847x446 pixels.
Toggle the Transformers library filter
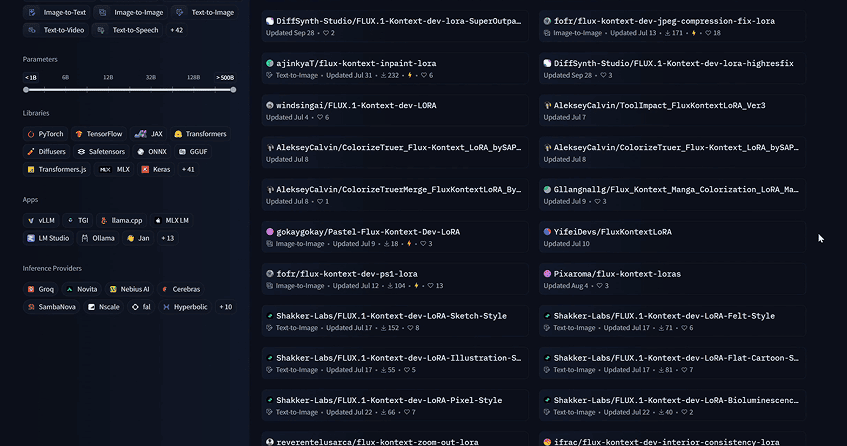[200, 134]
